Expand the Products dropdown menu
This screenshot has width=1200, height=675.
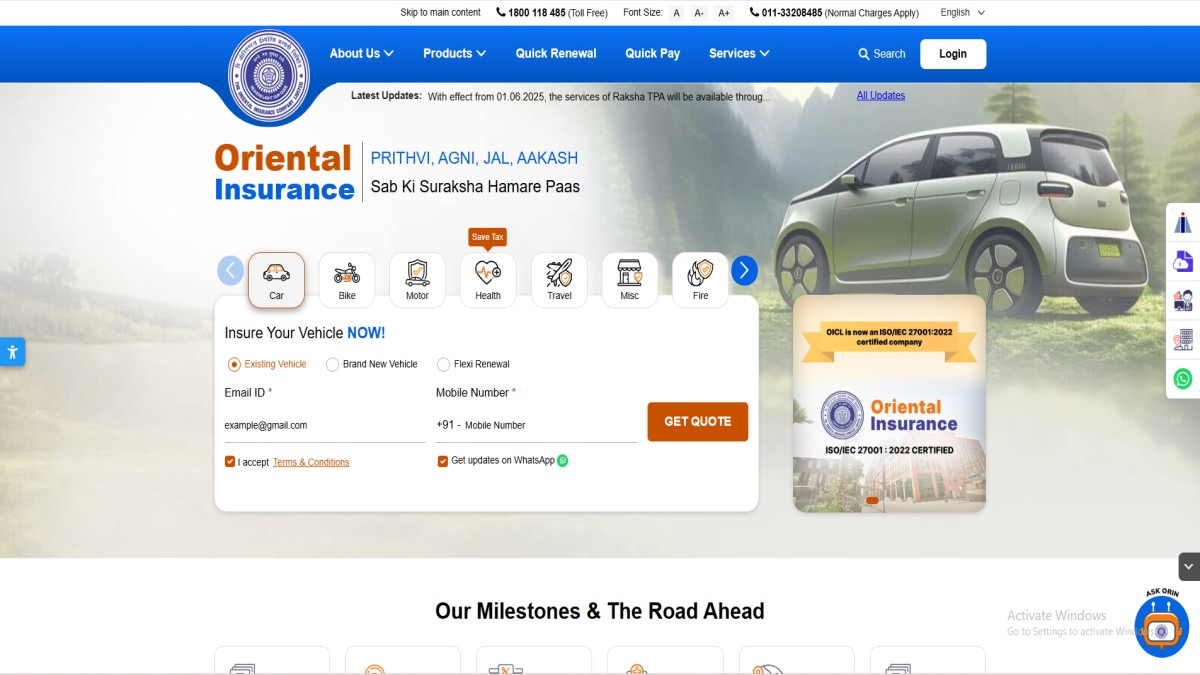pos(454,54)
